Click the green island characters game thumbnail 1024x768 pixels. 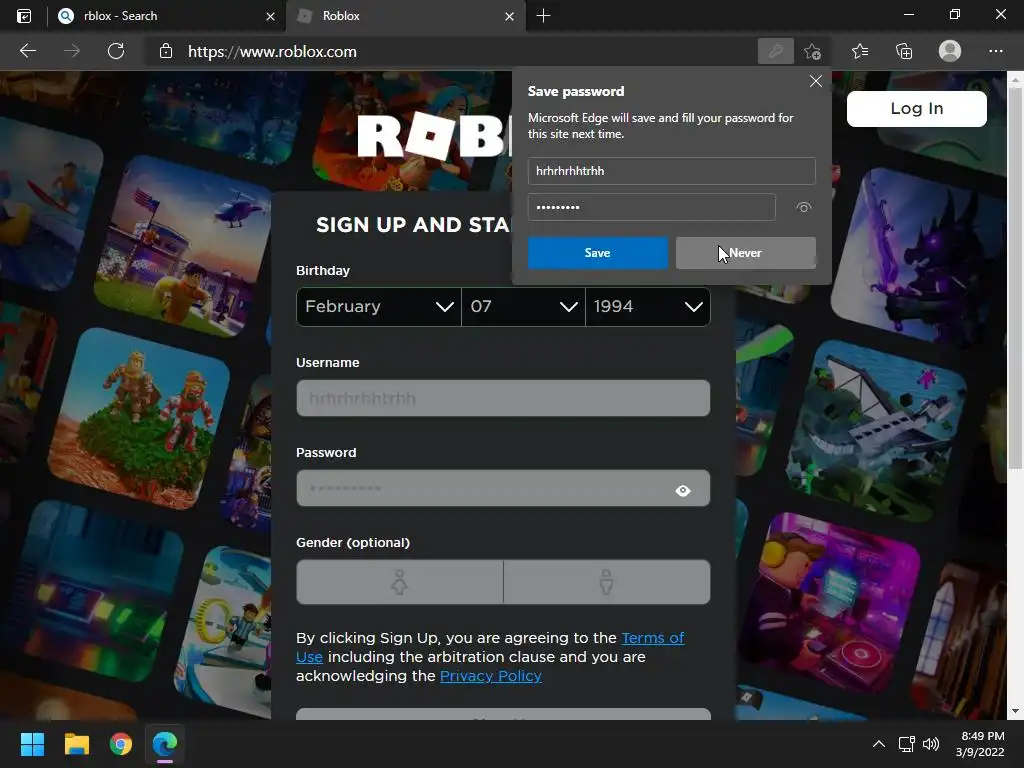click(x=139, y=420)
